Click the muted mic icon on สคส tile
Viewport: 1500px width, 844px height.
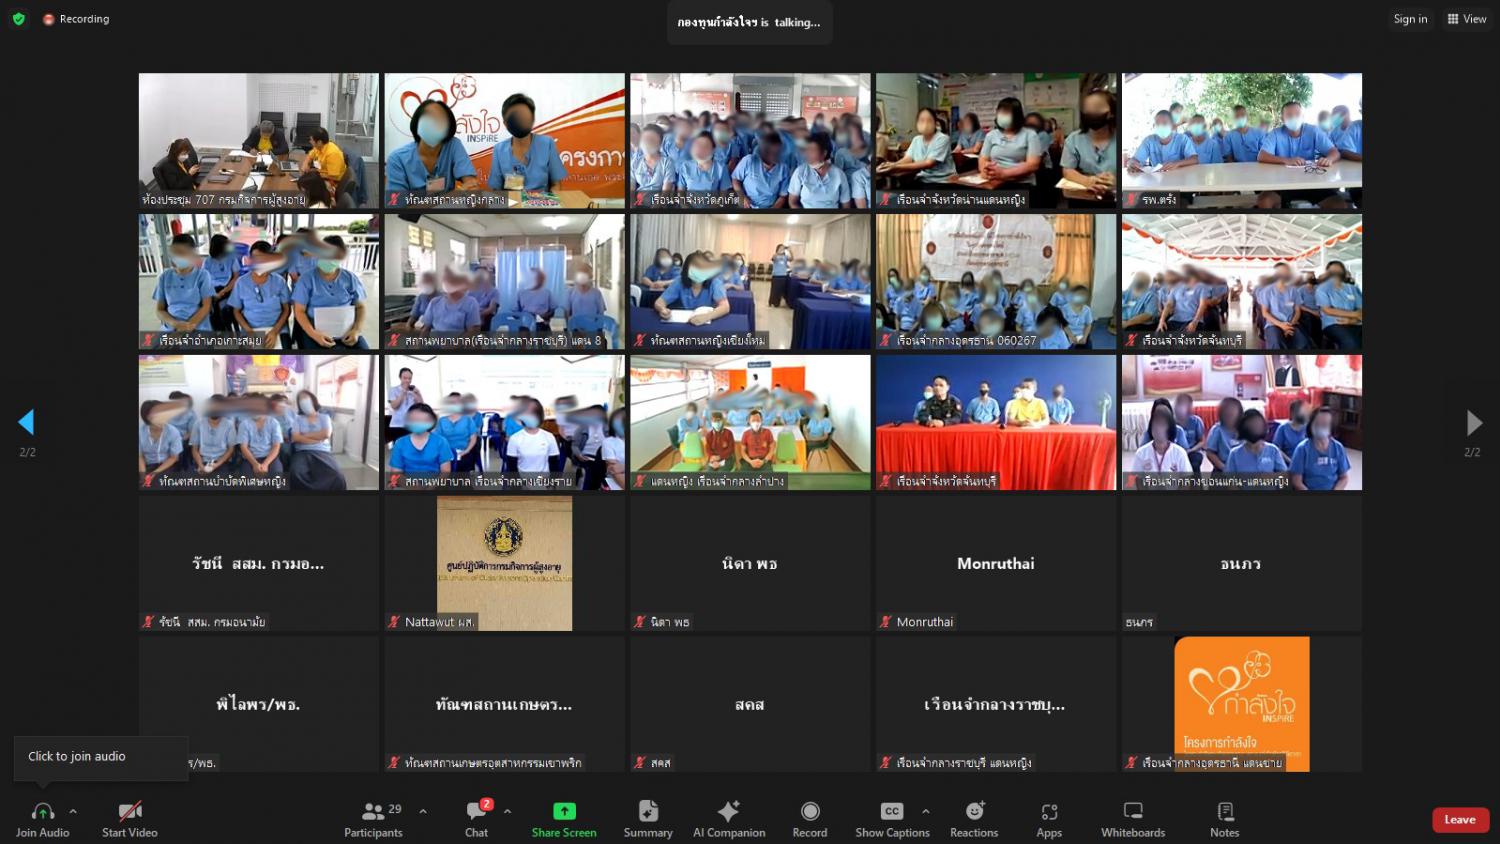639,763
